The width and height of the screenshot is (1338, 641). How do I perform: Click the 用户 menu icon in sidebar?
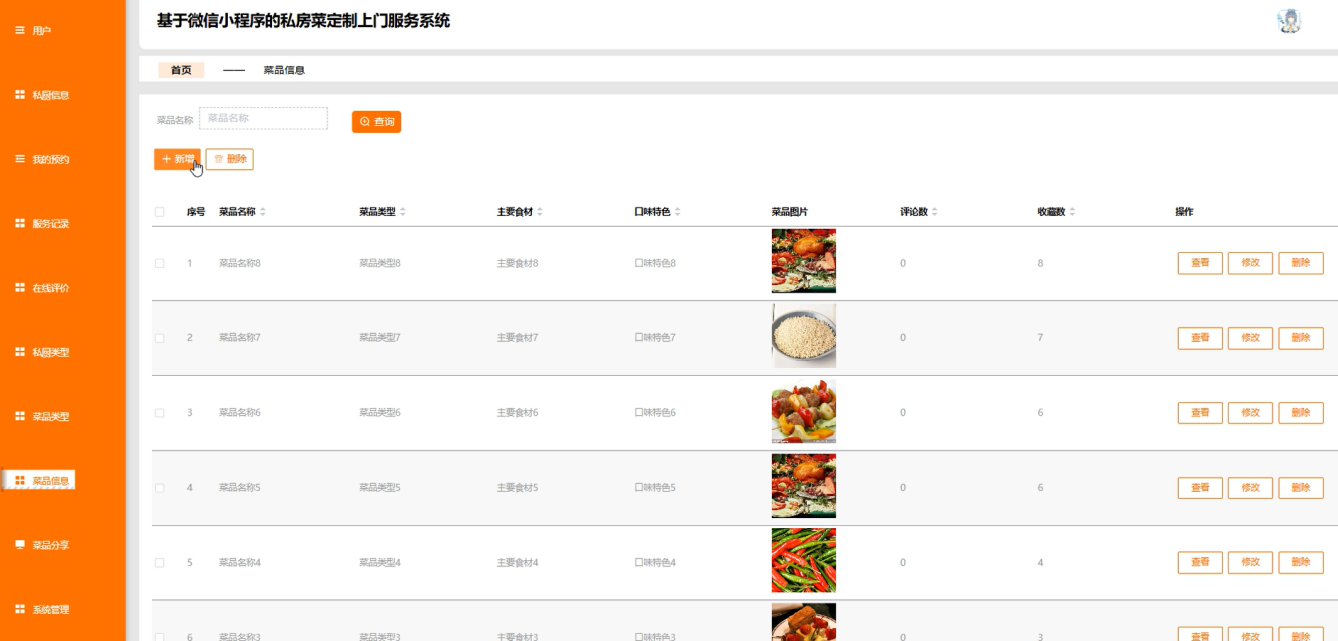point(20,31)
